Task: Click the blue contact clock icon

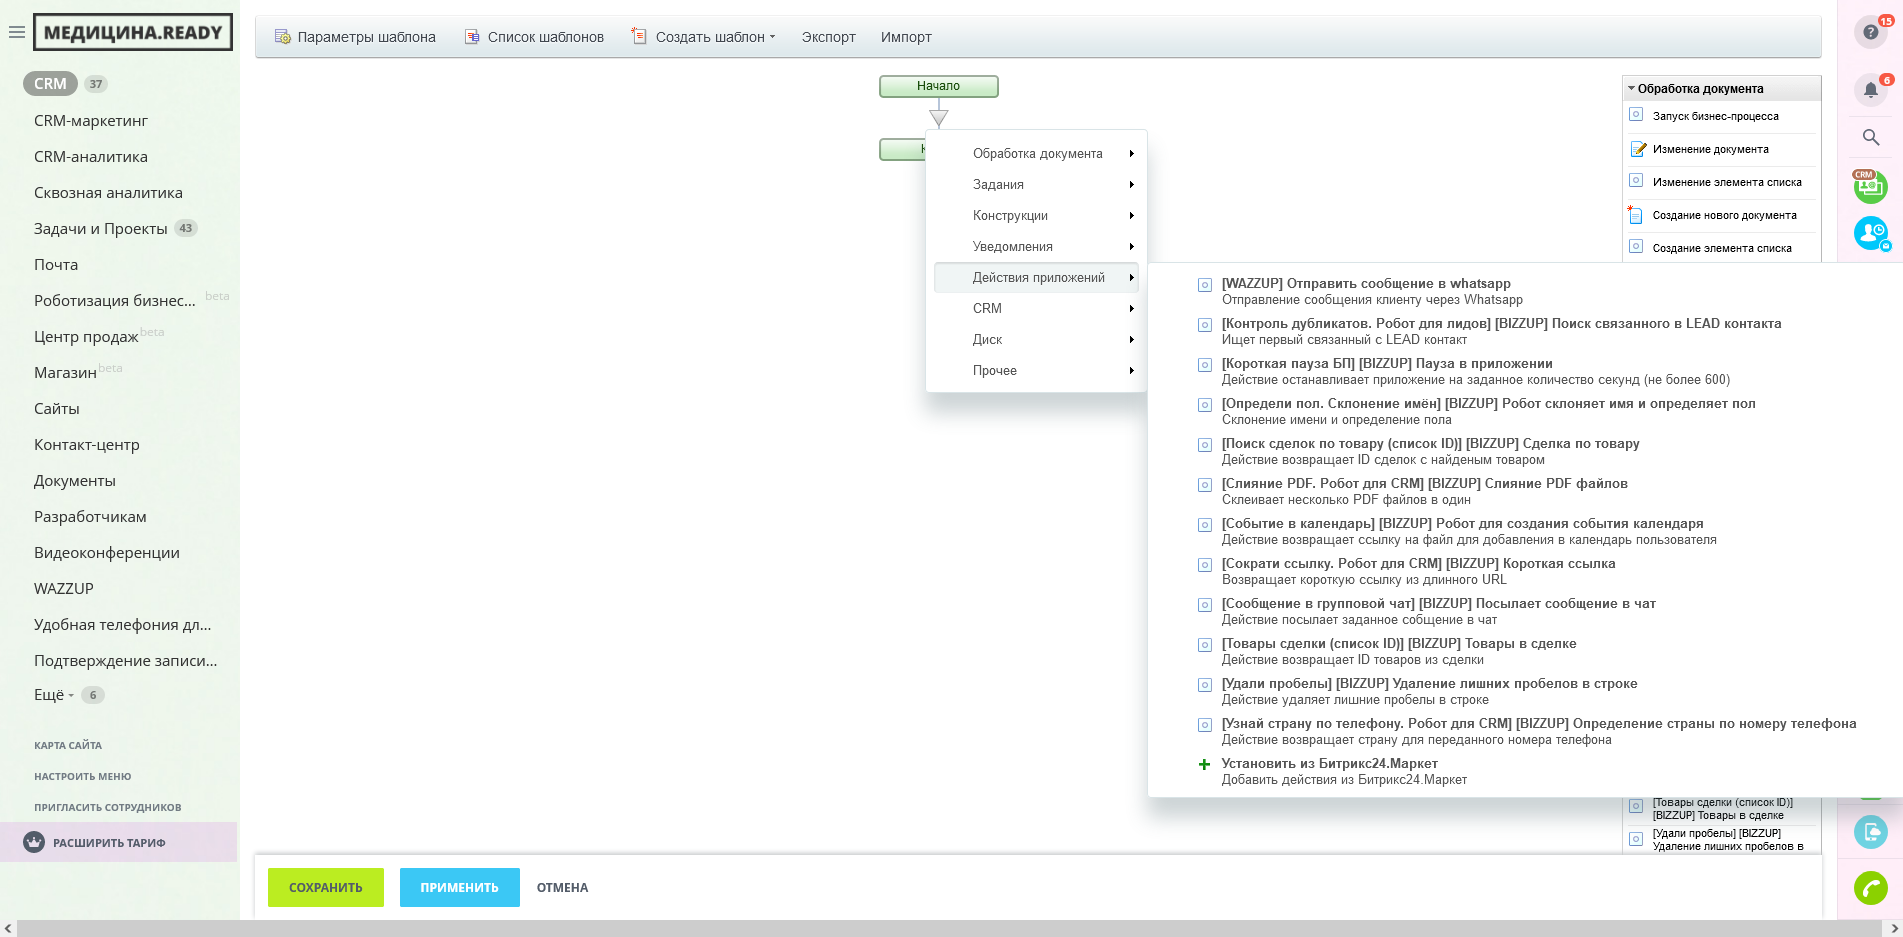Action: (1871, 234)
